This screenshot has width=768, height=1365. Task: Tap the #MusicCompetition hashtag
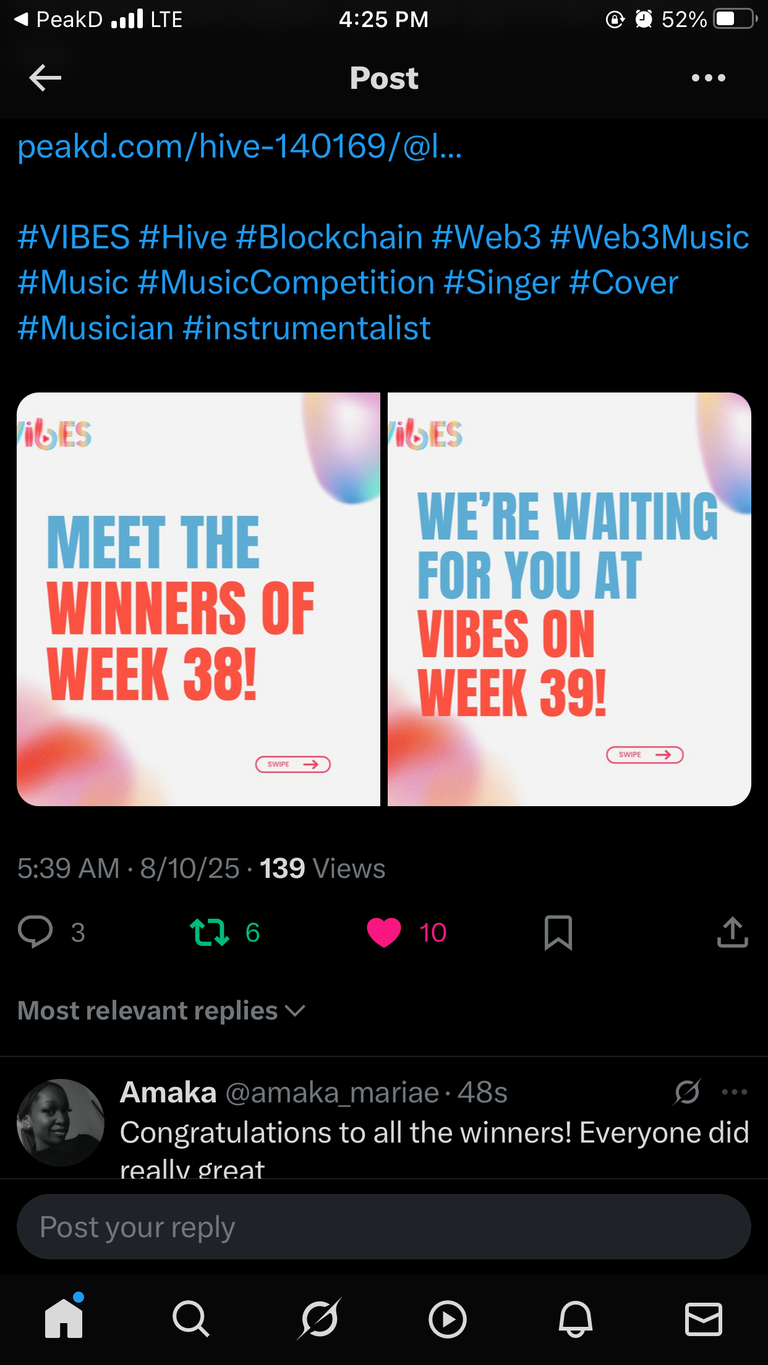click(x=286, y=282)
